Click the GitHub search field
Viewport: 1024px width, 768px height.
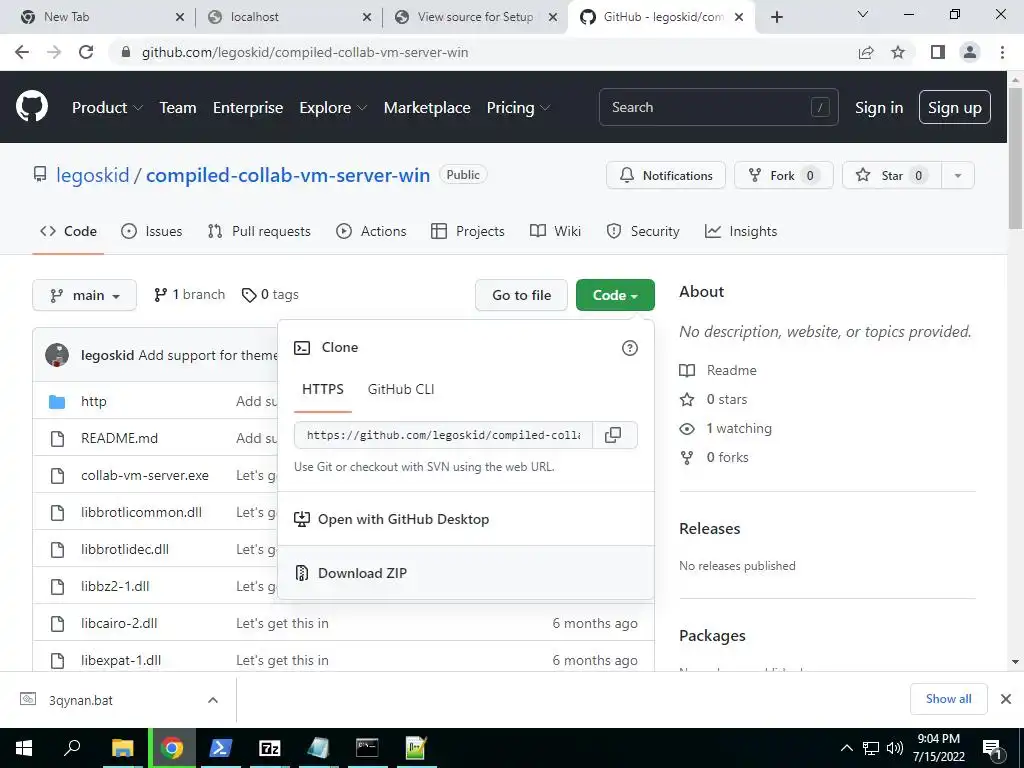718,107
